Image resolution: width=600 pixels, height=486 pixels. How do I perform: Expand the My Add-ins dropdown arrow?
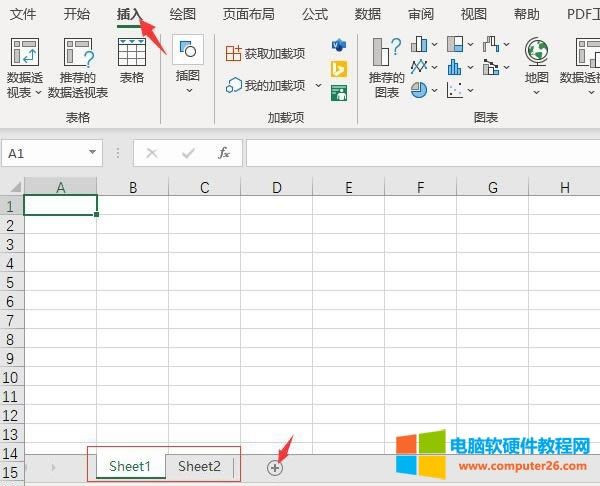coord(319,86)
